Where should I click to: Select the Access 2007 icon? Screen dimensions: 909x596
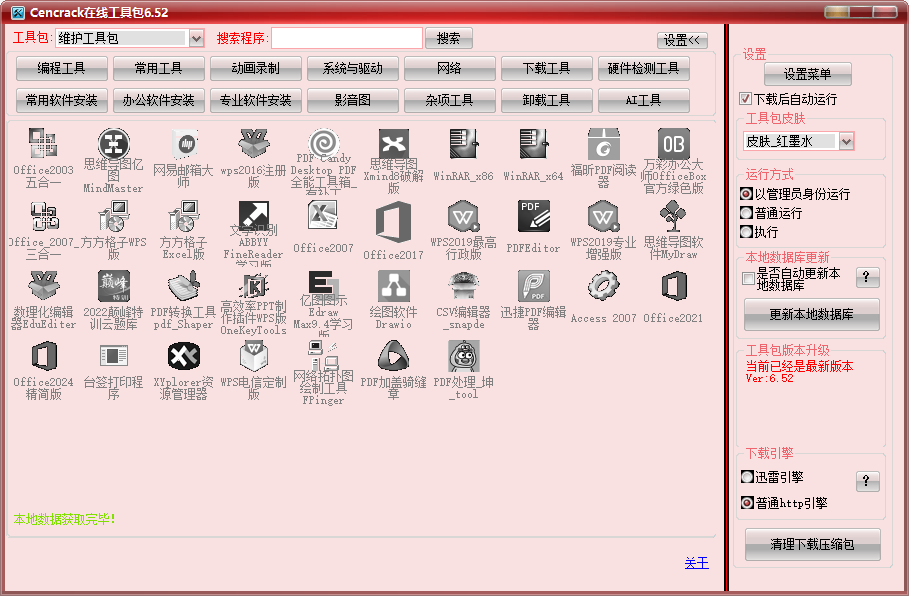(602, 288)
